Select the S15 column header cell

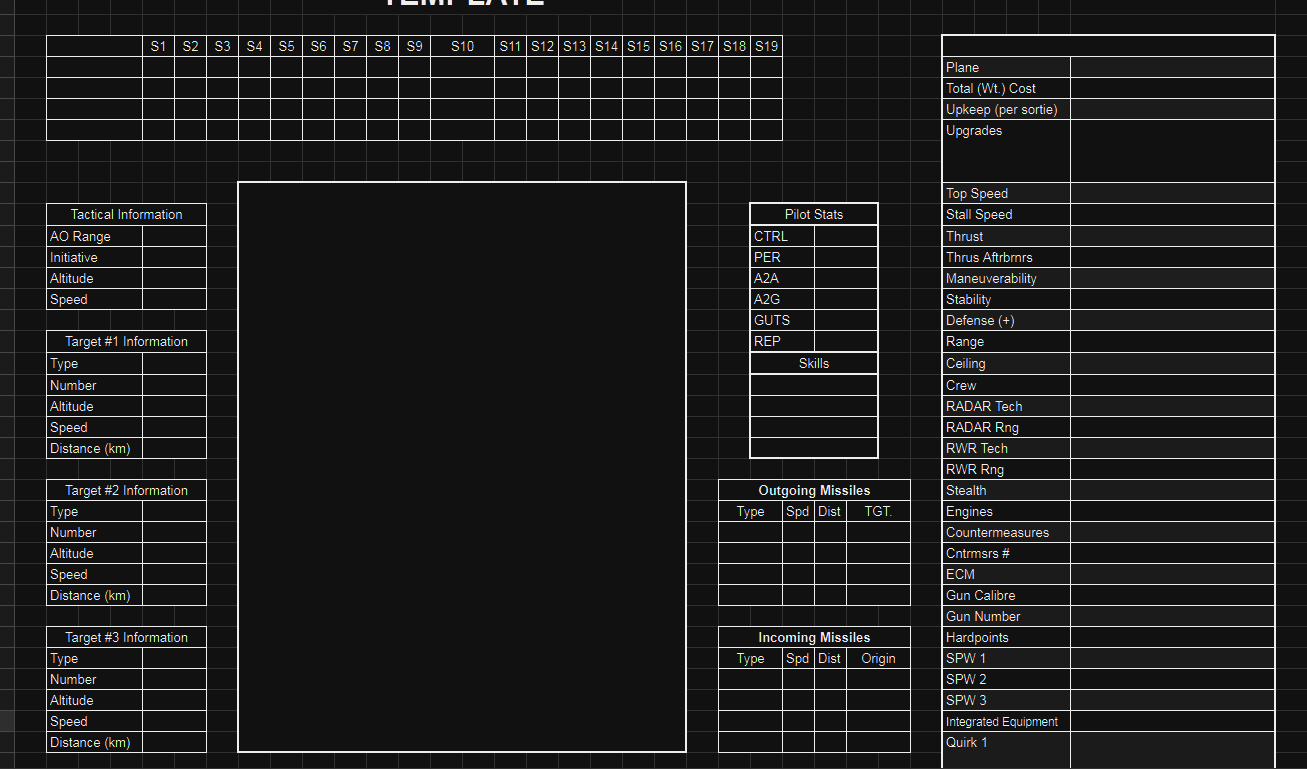pos(638,46)
